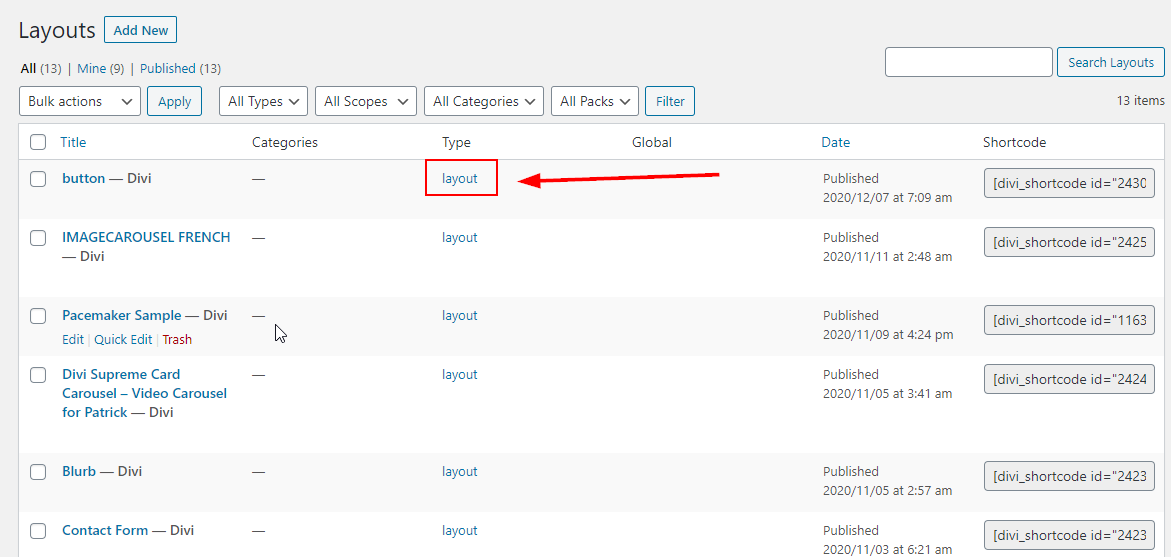
Task: Select the shortcode field in button row
Action: click(x=1069, y=183)
